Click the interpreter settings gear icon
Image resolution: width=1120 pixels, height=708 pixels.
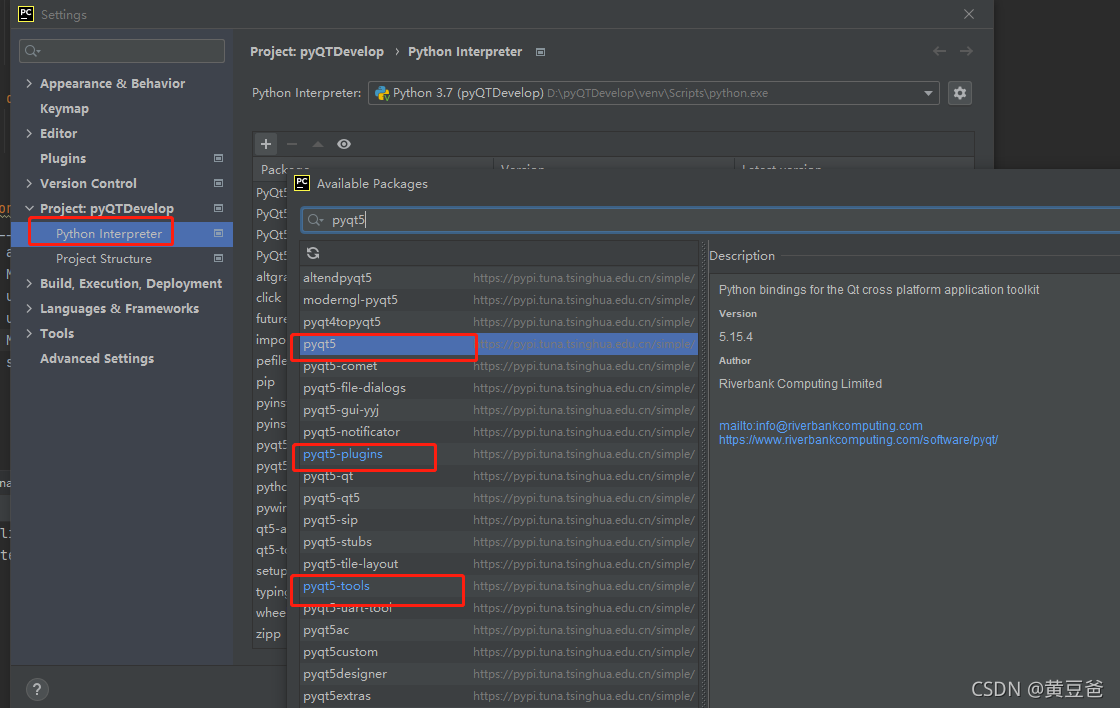coord(960,93)
